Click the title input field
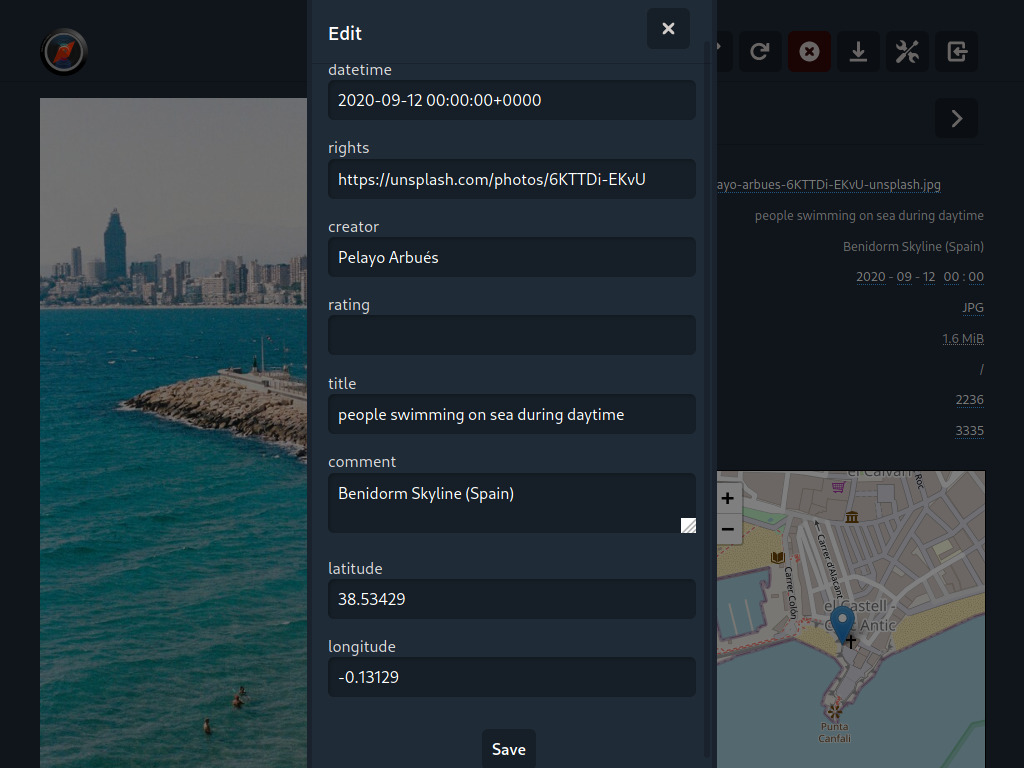 (x=512, y=414)
